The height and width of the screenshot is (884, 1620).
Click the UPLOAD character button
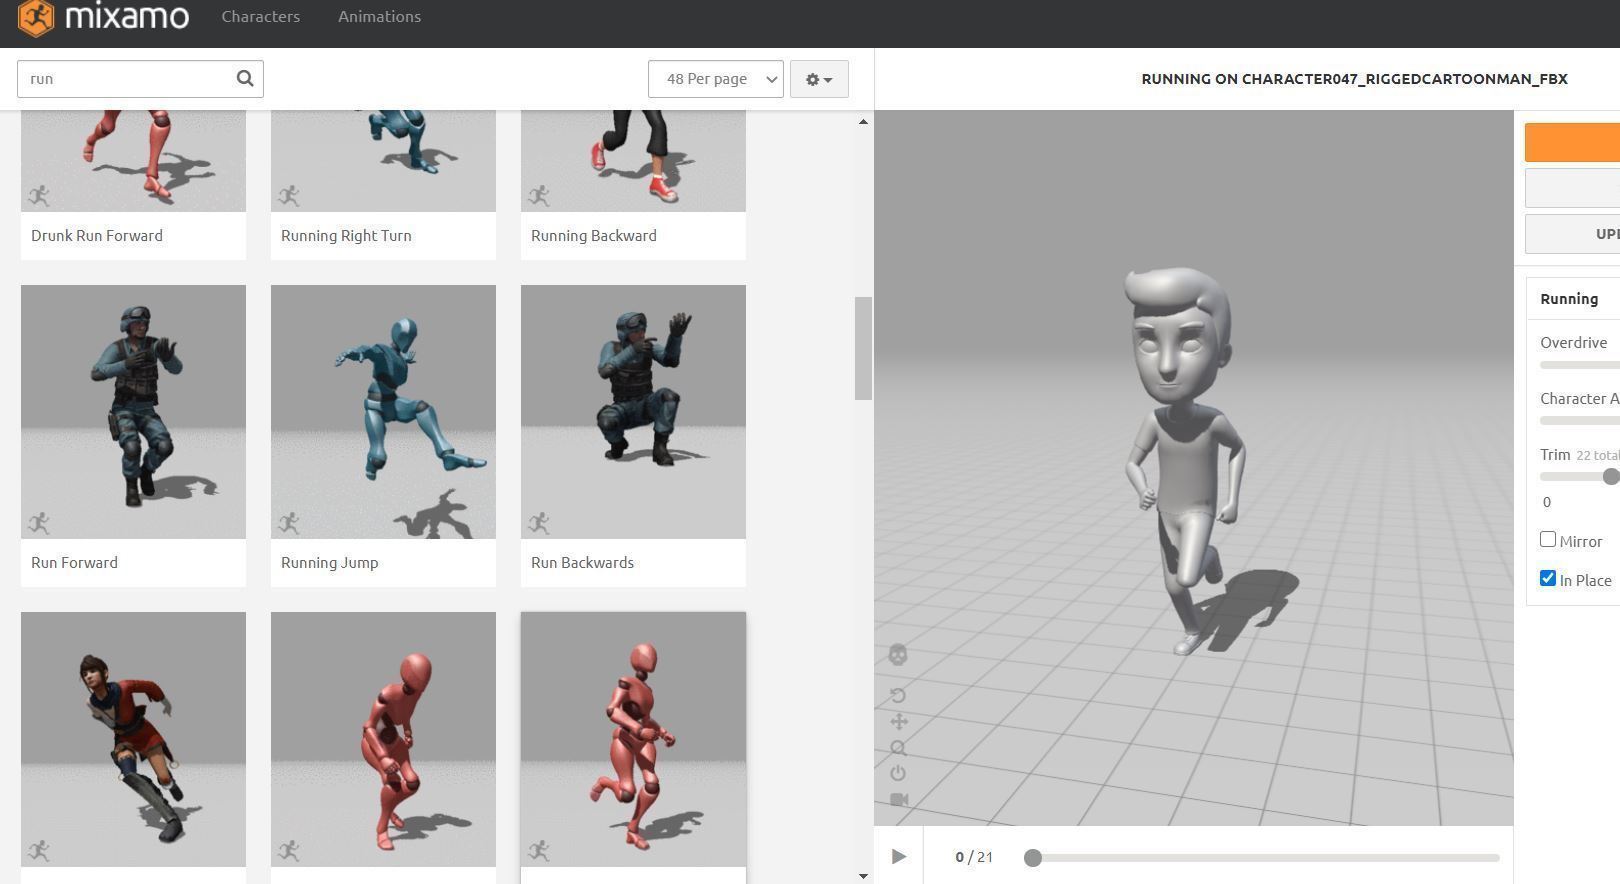[1572, 234]
